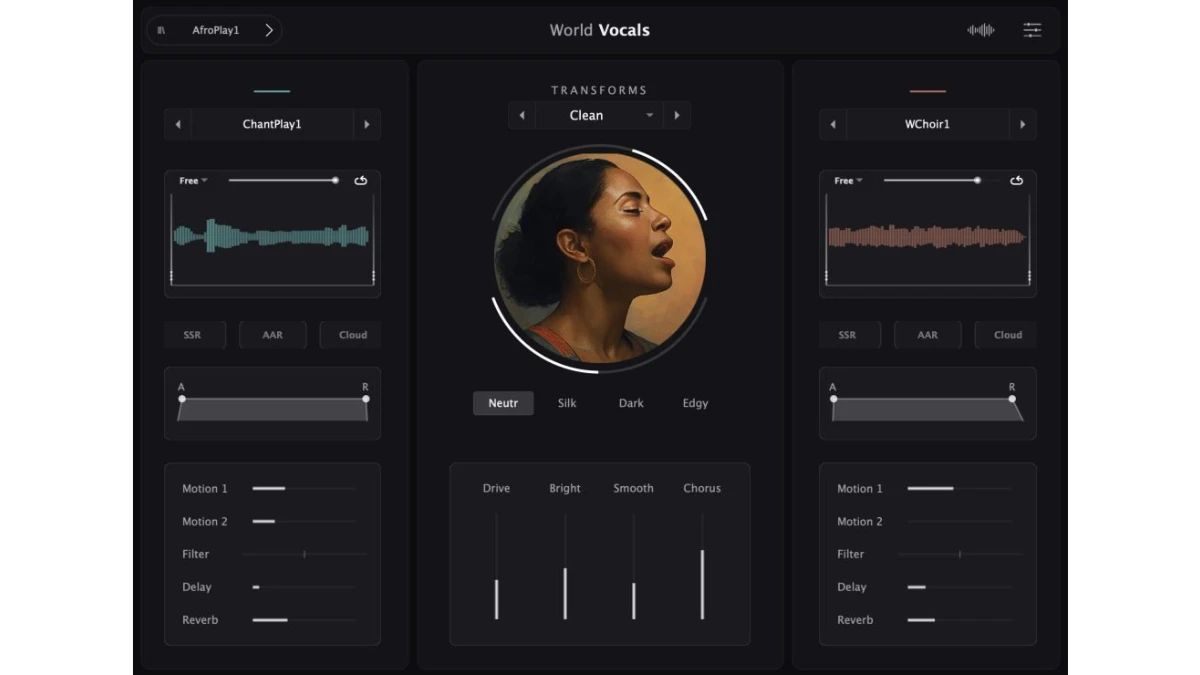Enable Cloud mode on ChantPlay1 layer
This screenshot has width=1200, height=675.
coord(352,335)
